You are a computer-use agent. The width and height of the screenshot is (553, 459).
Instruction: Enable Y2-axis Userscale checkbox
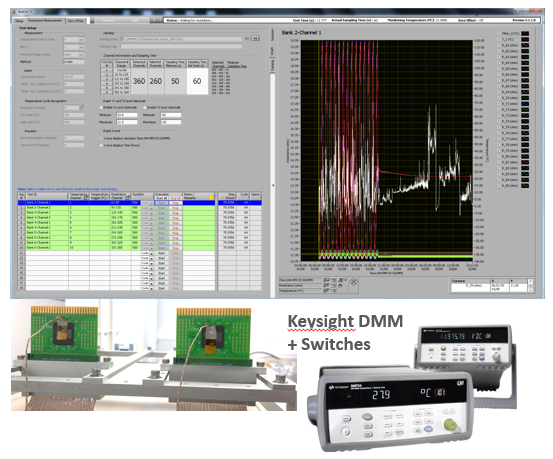145,107
